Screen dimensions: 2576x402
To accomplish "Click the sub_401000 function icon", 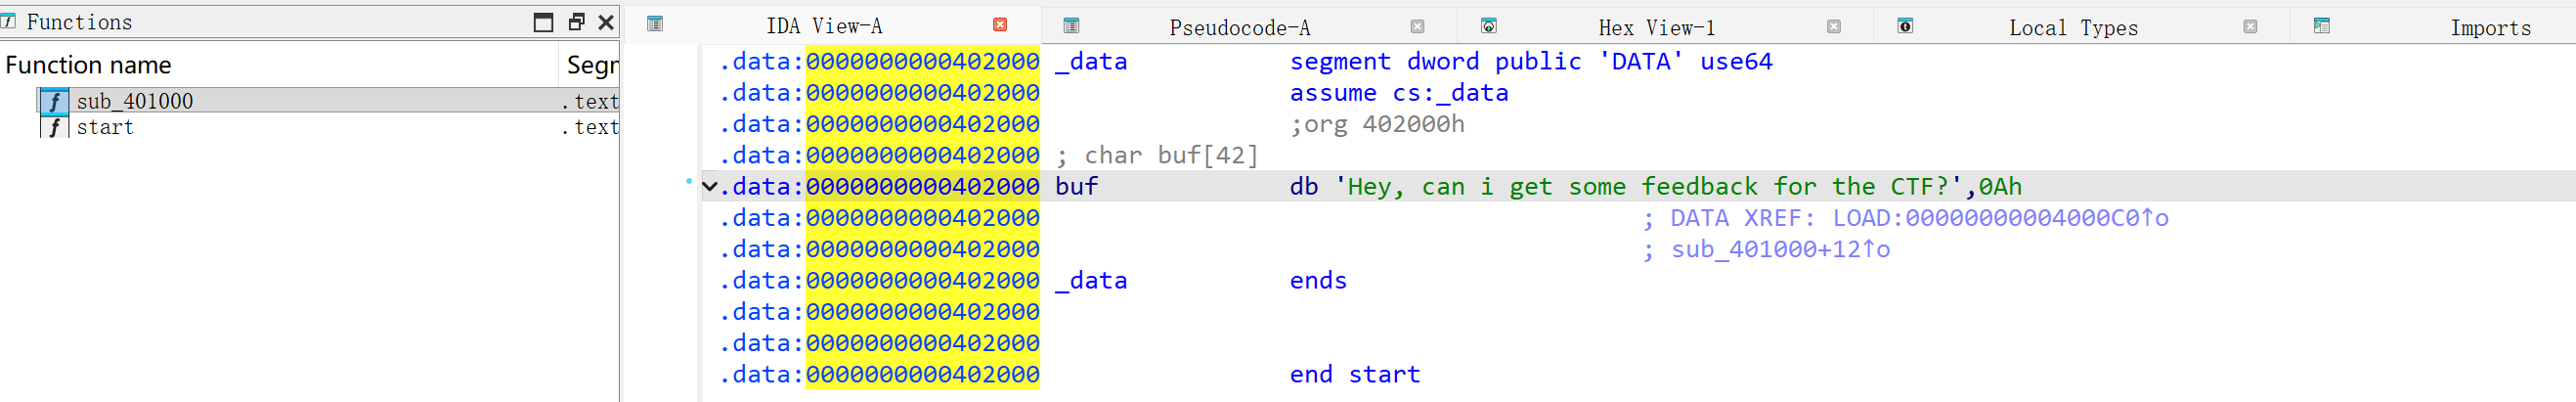I will (54, 101).
